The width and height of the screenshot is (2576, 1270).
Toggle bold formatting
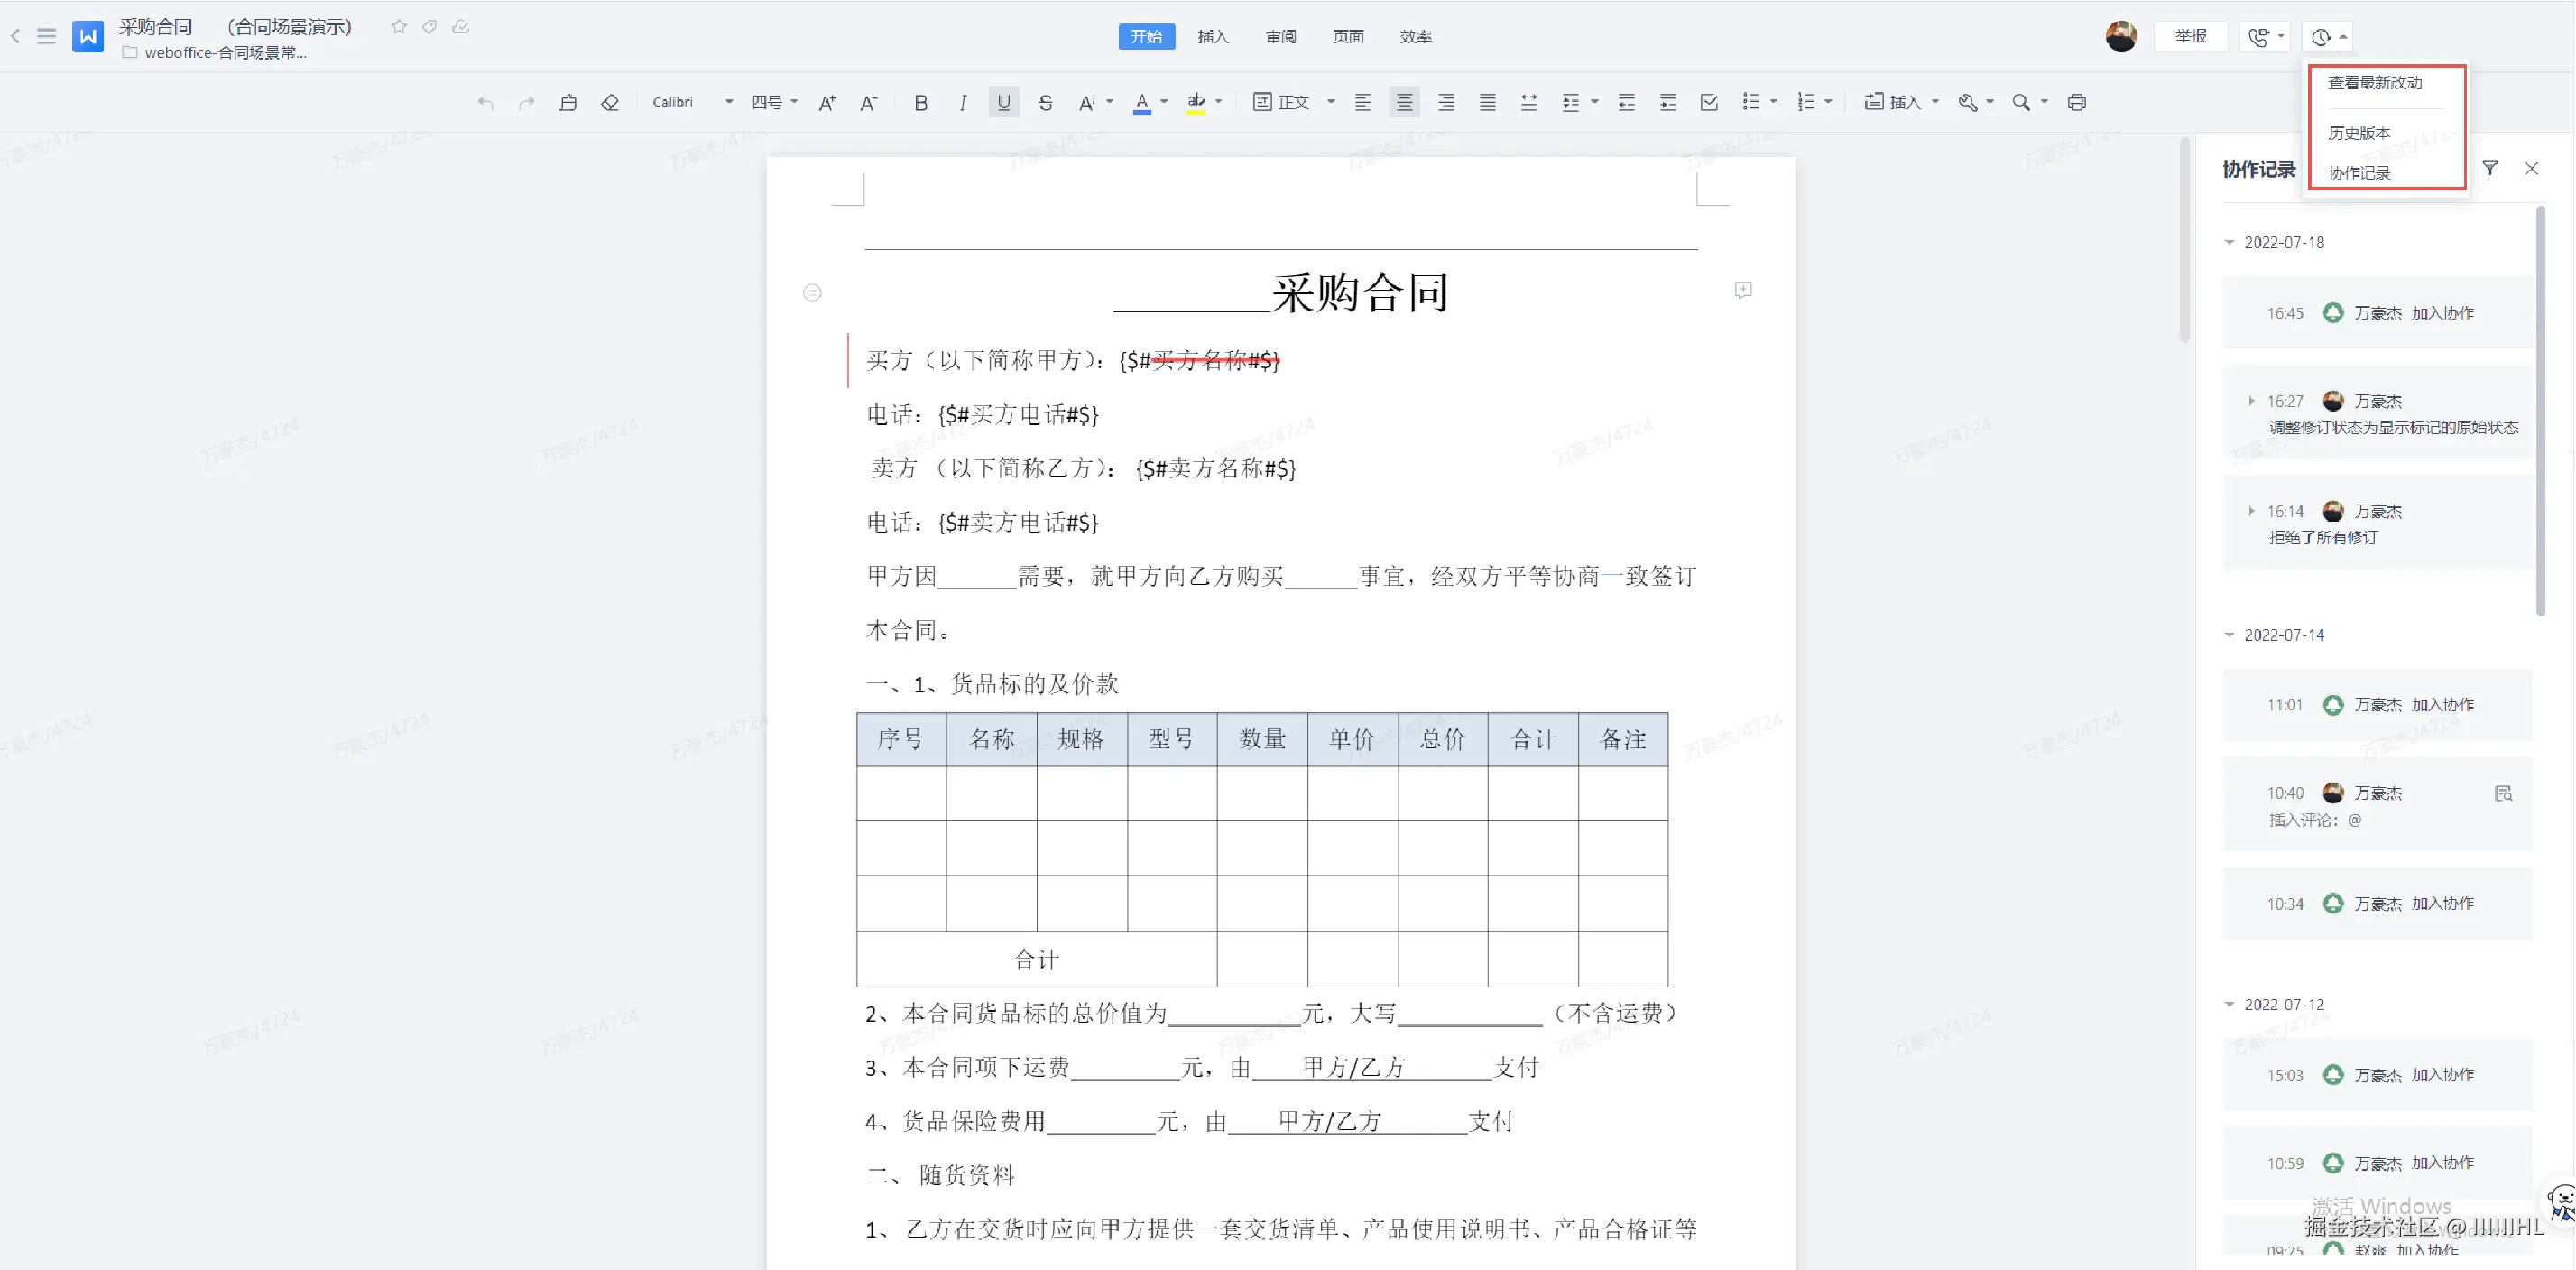921,102
